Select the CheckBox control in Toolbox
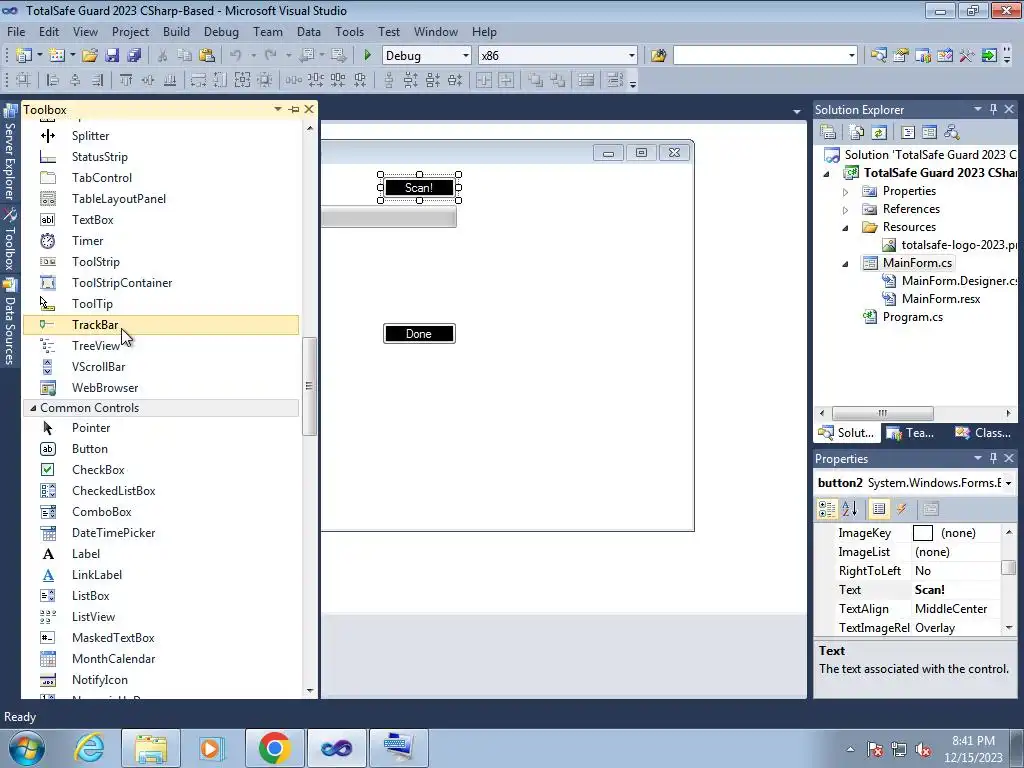Viewport: 1024px width, 768px height. [161, 470]
